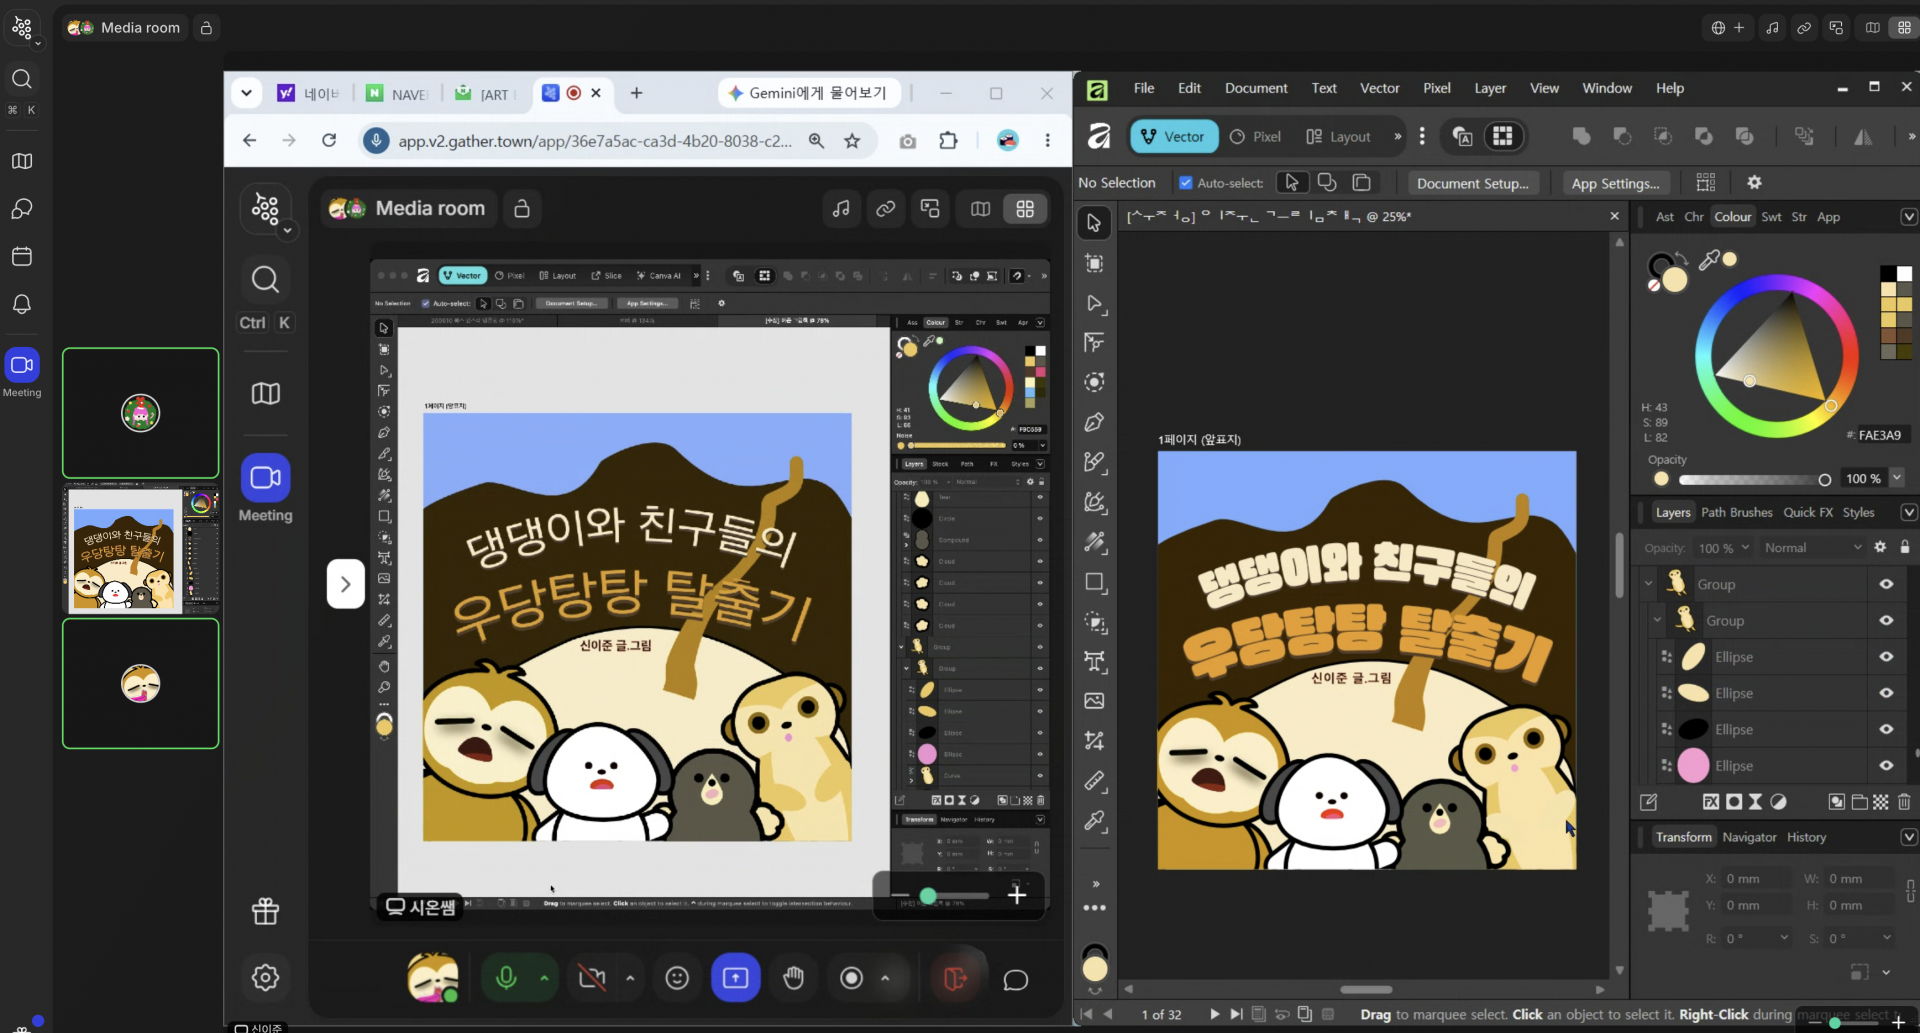Switch to the Navigator tab
Viewport: 1920px width, 1033px height.
pos(1749,837)
